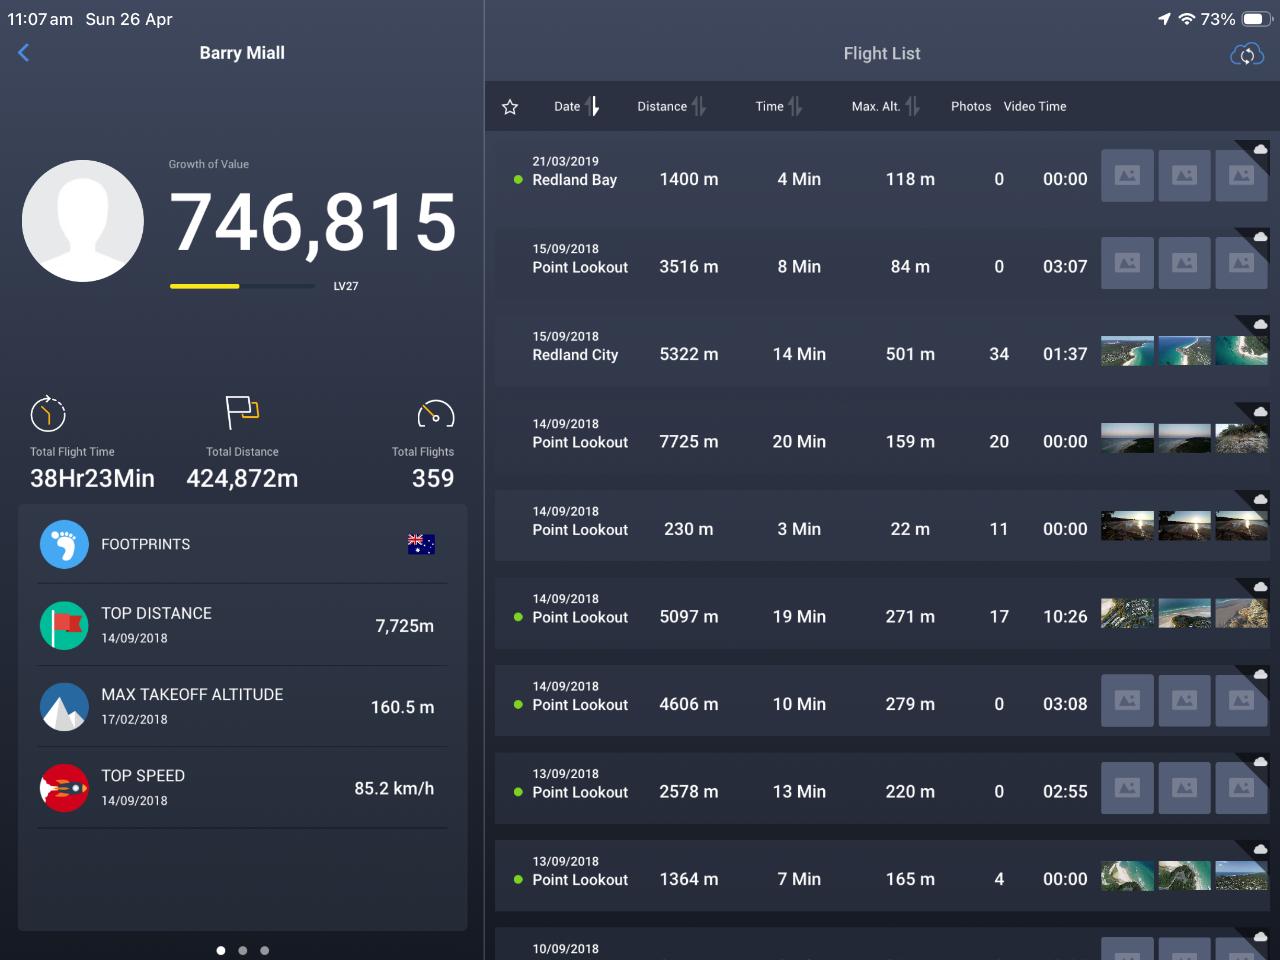Tap the Total Flight Time clock icon
The image size is (1280, 960).
point(48,413)
